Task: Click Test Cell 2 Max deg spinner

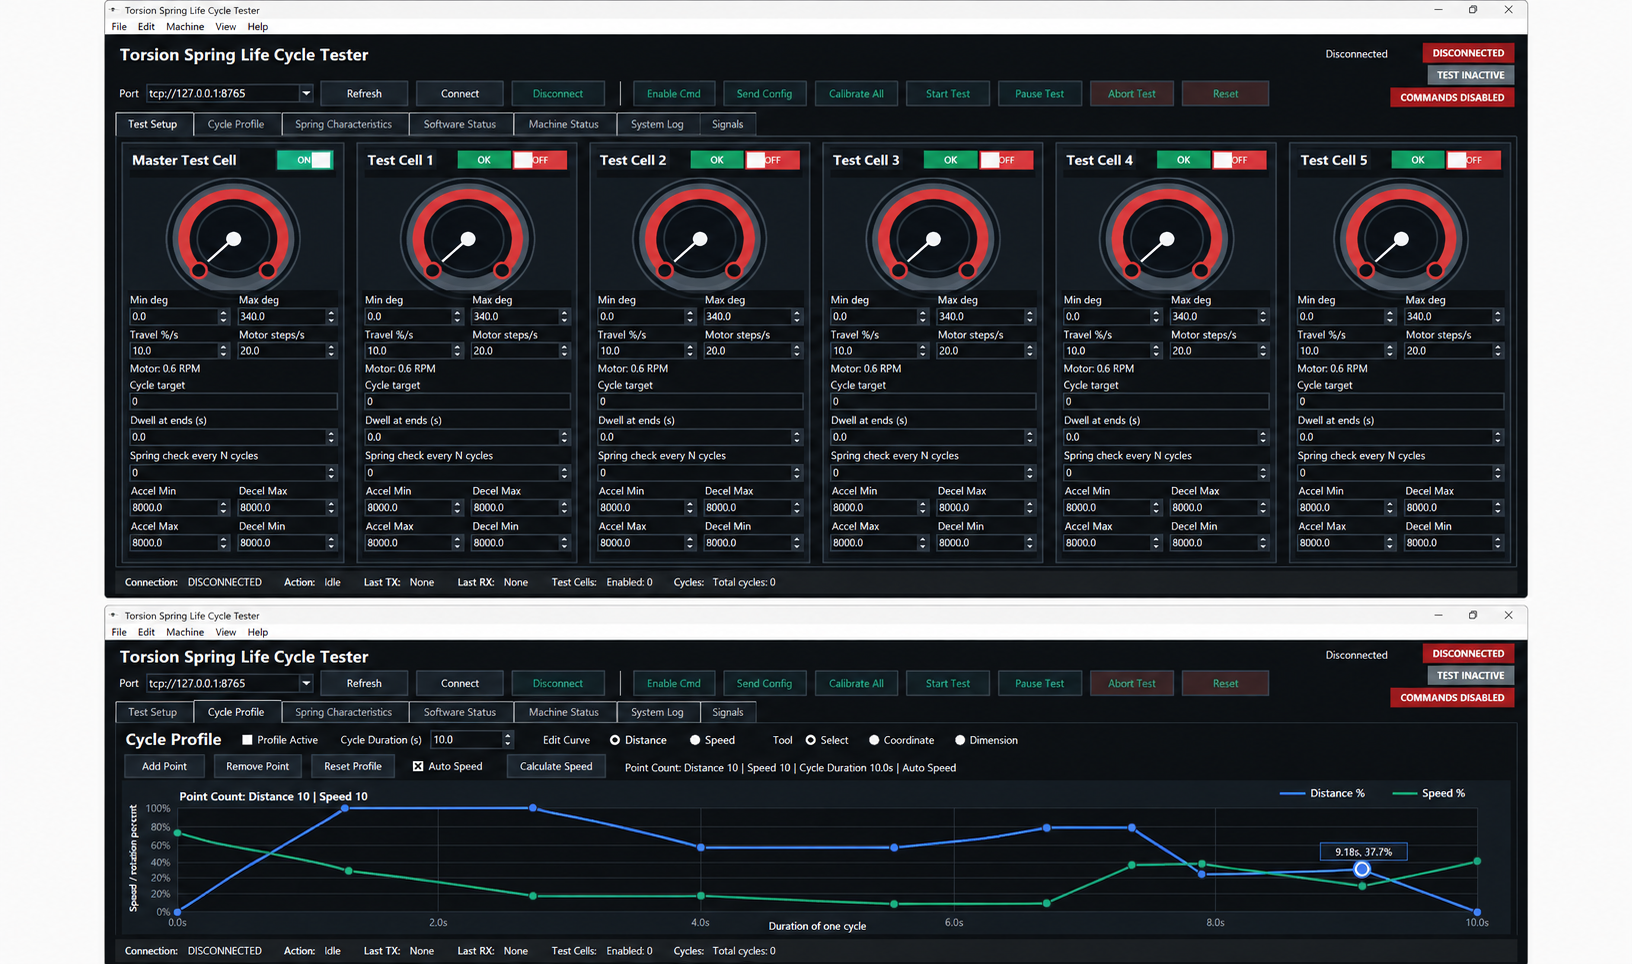Action: [x=796, y=316]
